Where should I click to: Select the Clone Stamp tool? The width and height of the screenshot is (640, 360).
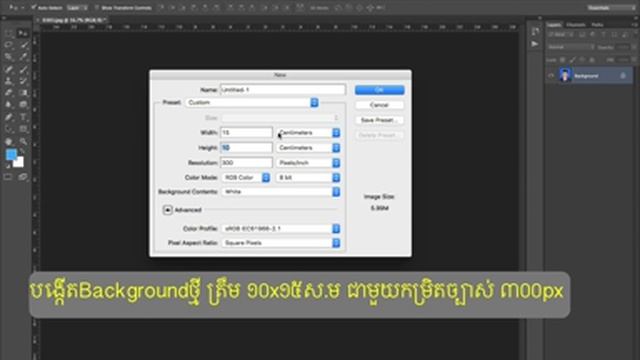pos(9,81)
